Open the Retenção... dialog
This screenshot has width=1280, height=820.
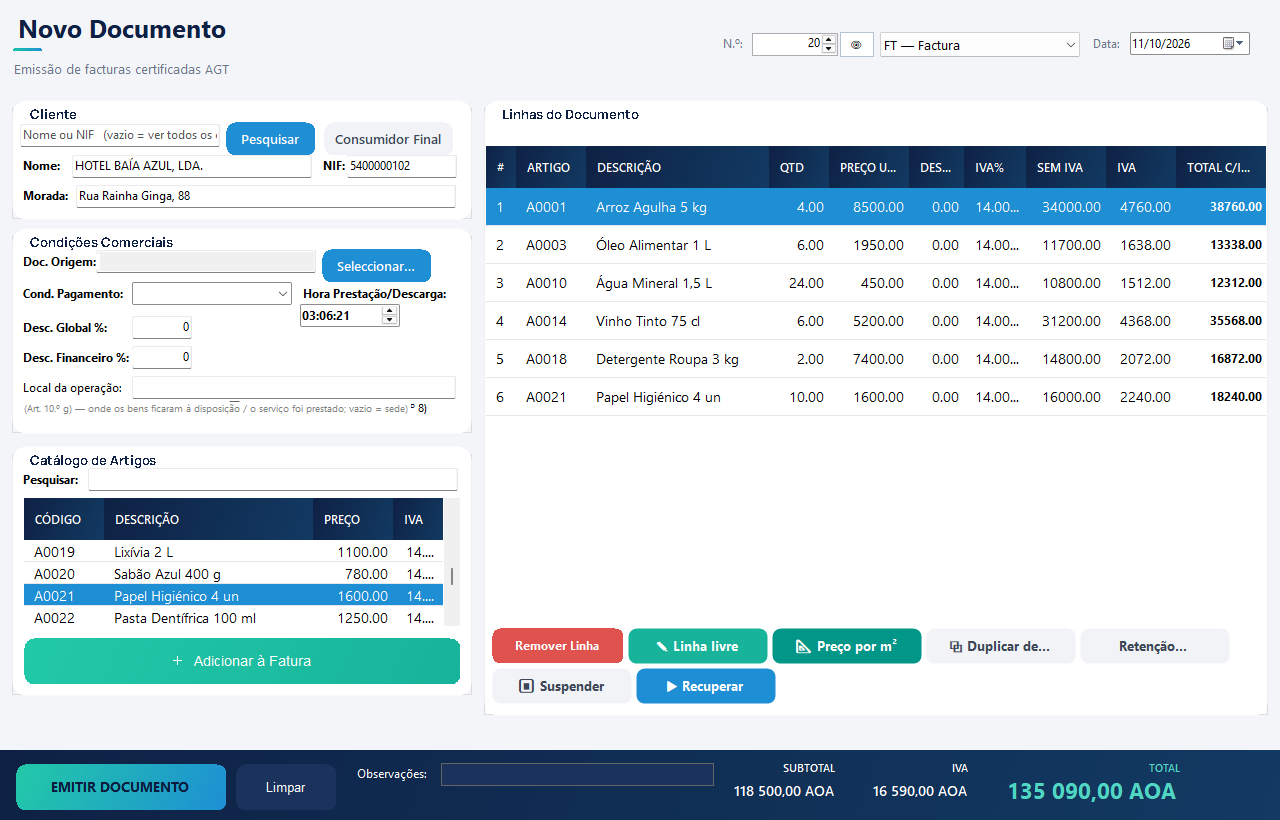point(1154,646)
